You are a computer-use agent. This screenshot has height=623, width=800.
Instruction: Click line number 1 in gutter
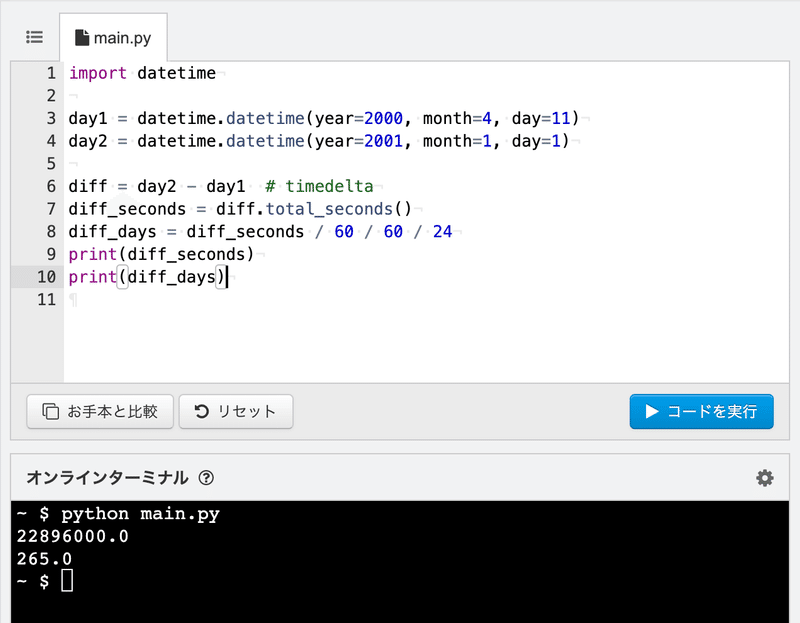pyautogui.click(x=51, y=73)
